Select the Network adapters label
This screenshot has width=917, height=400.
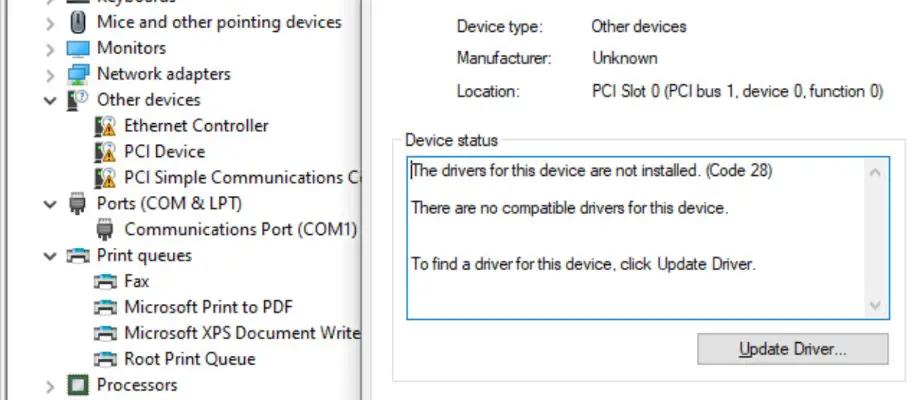tap(163, 74)
